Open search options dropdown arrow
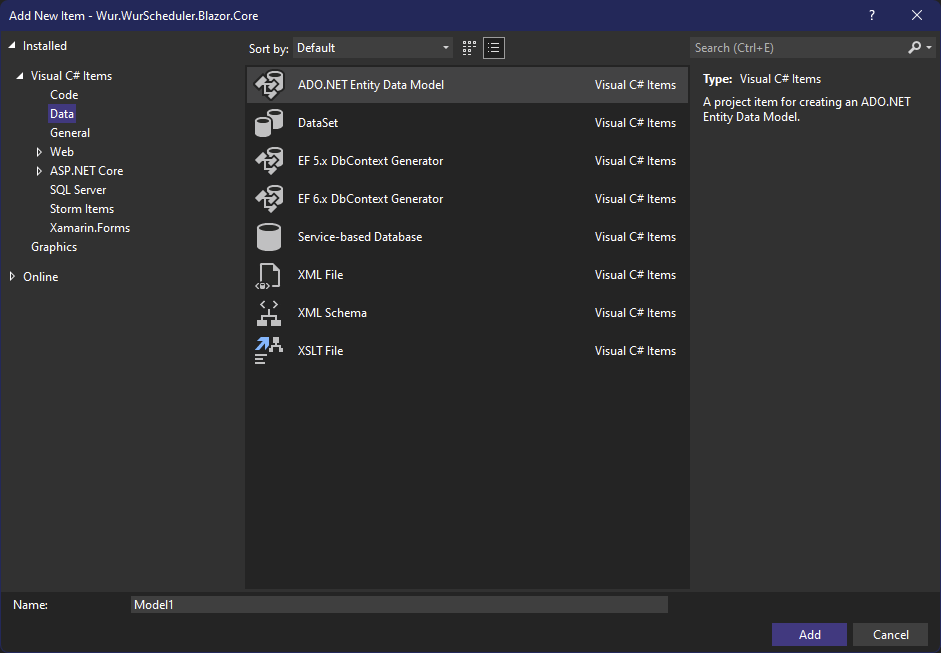Image resolution: width=941 pixels, height=653 pixels. pyautogui.click(x=929, y=47)
